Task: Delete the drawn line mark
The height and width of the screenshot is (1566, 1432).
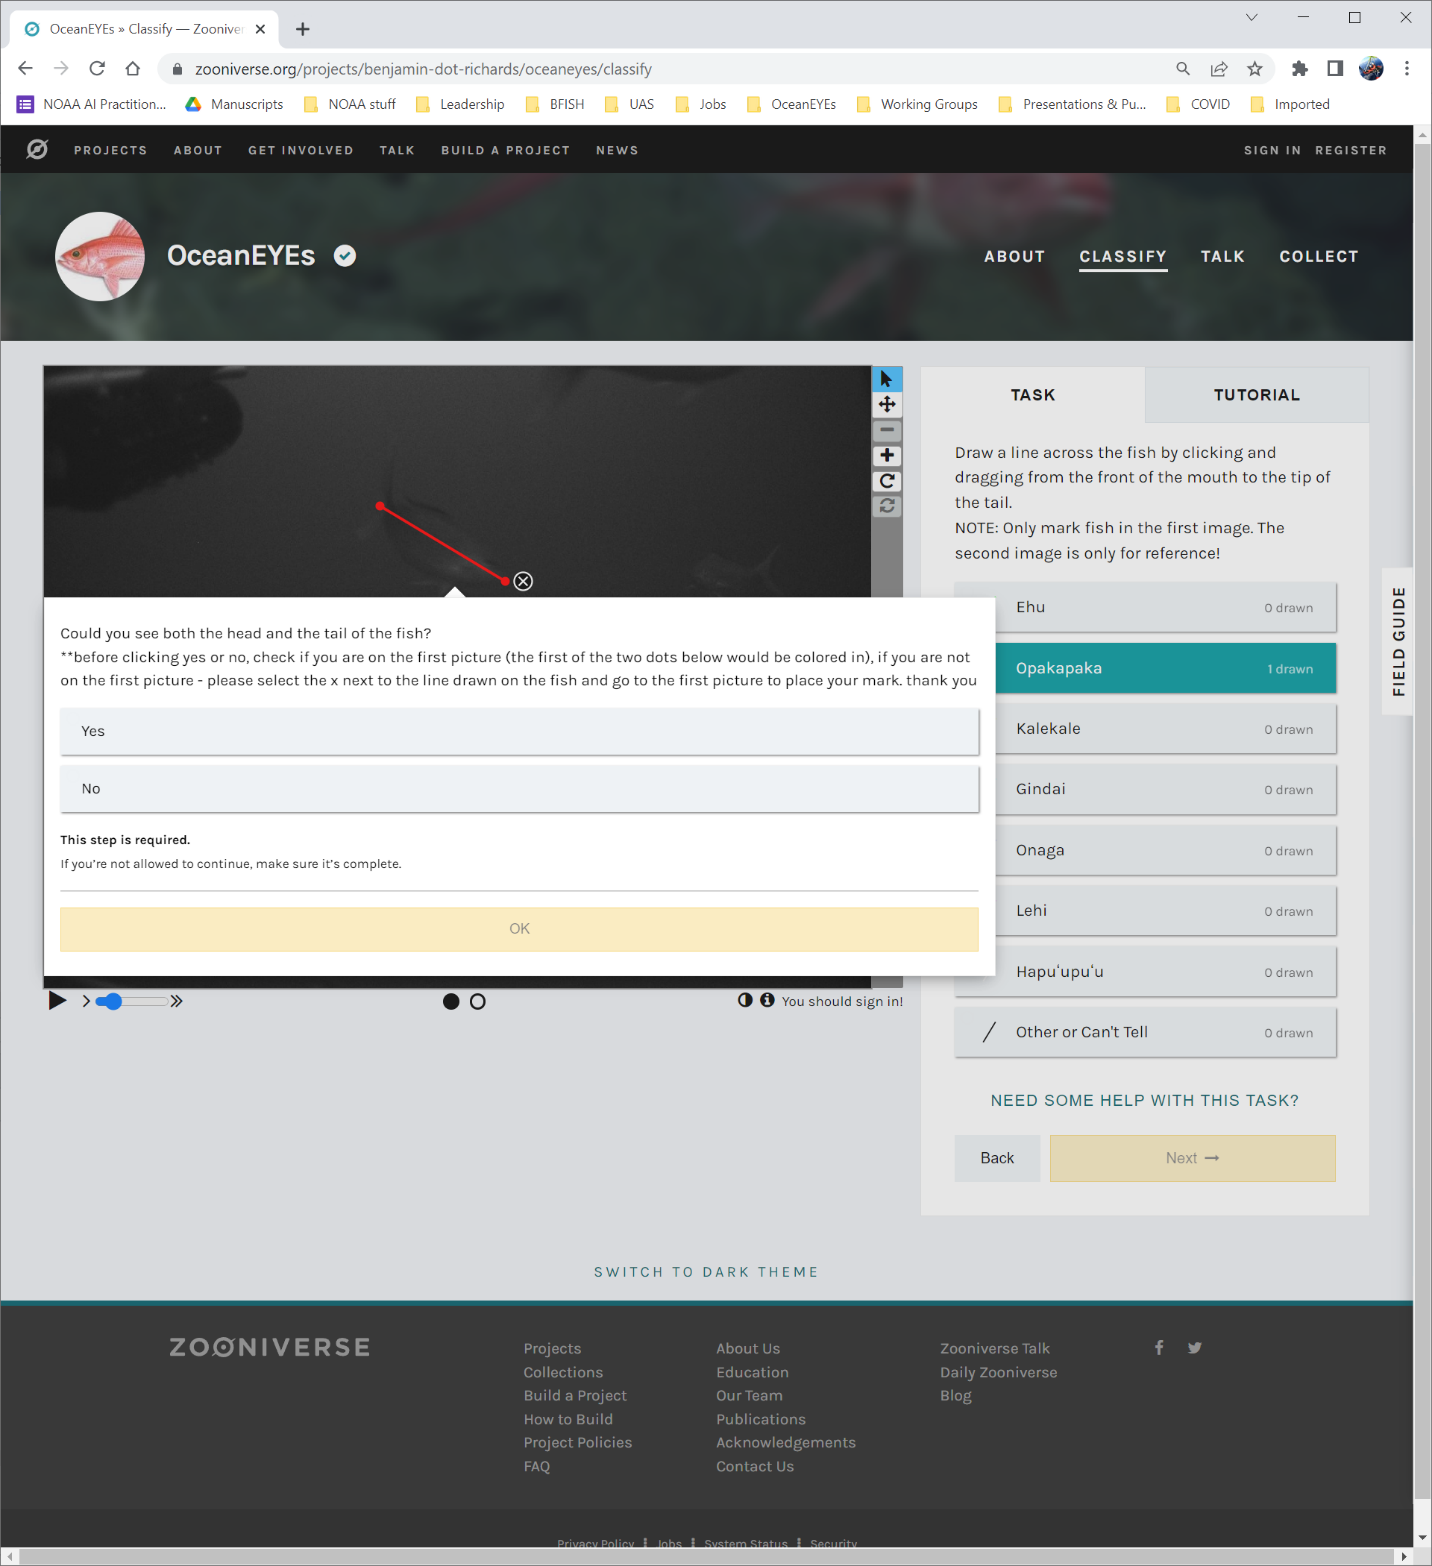Action: pyautogui.click(x=523, y=581)
